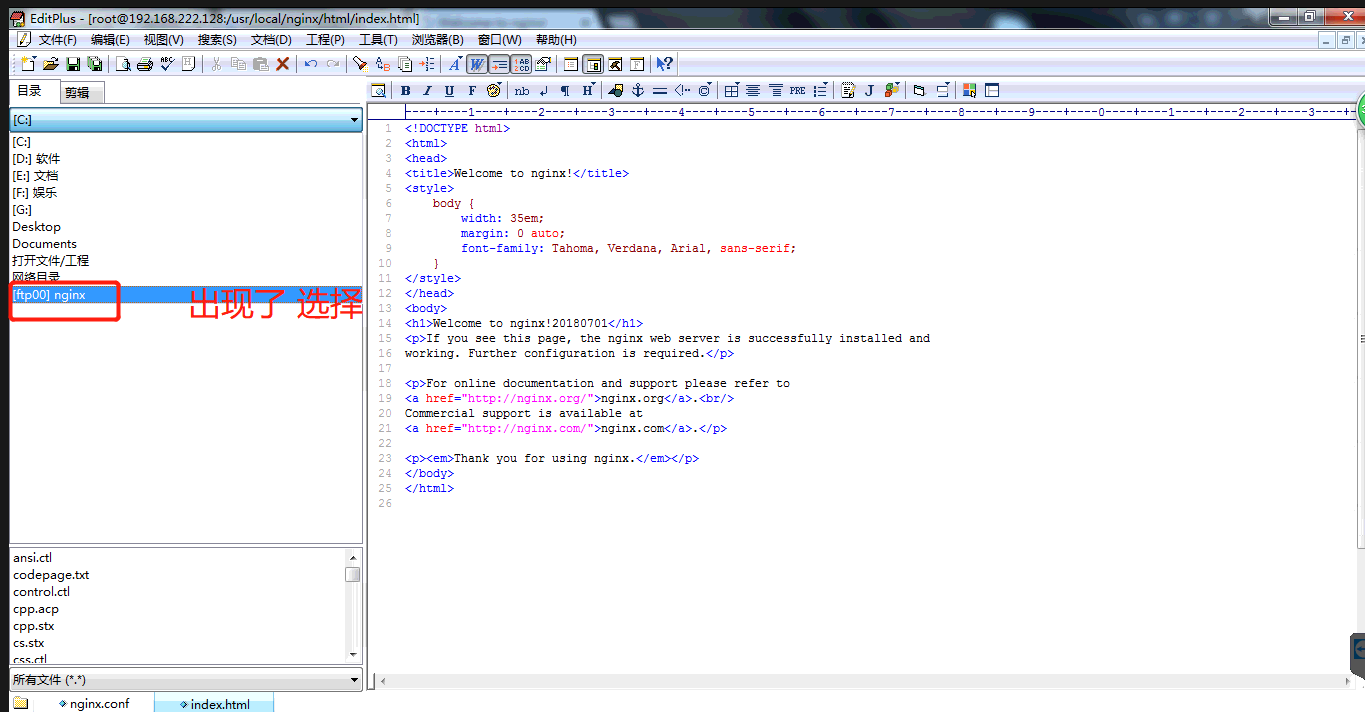Click the View in Browser magnifier icon
Viewport: 1365px width, 712px height.
378,90
